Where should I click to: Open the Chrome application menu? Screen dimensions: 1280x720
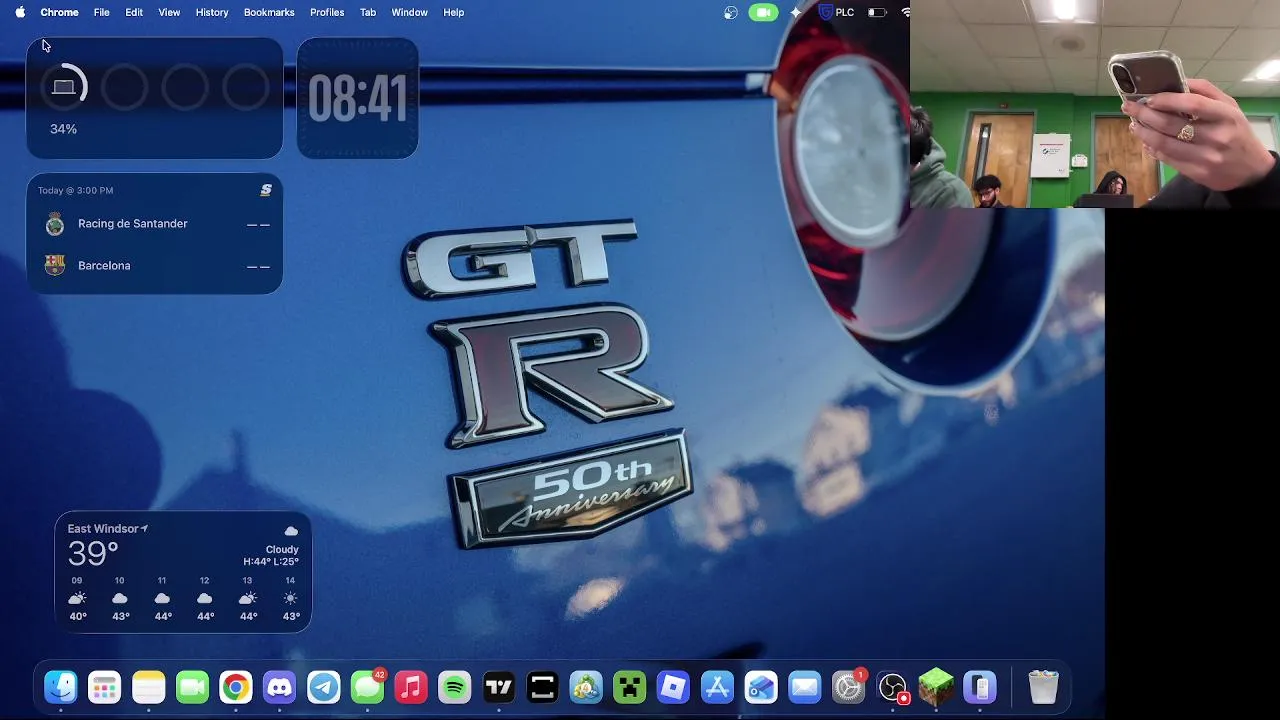click(x=59, y=12)
